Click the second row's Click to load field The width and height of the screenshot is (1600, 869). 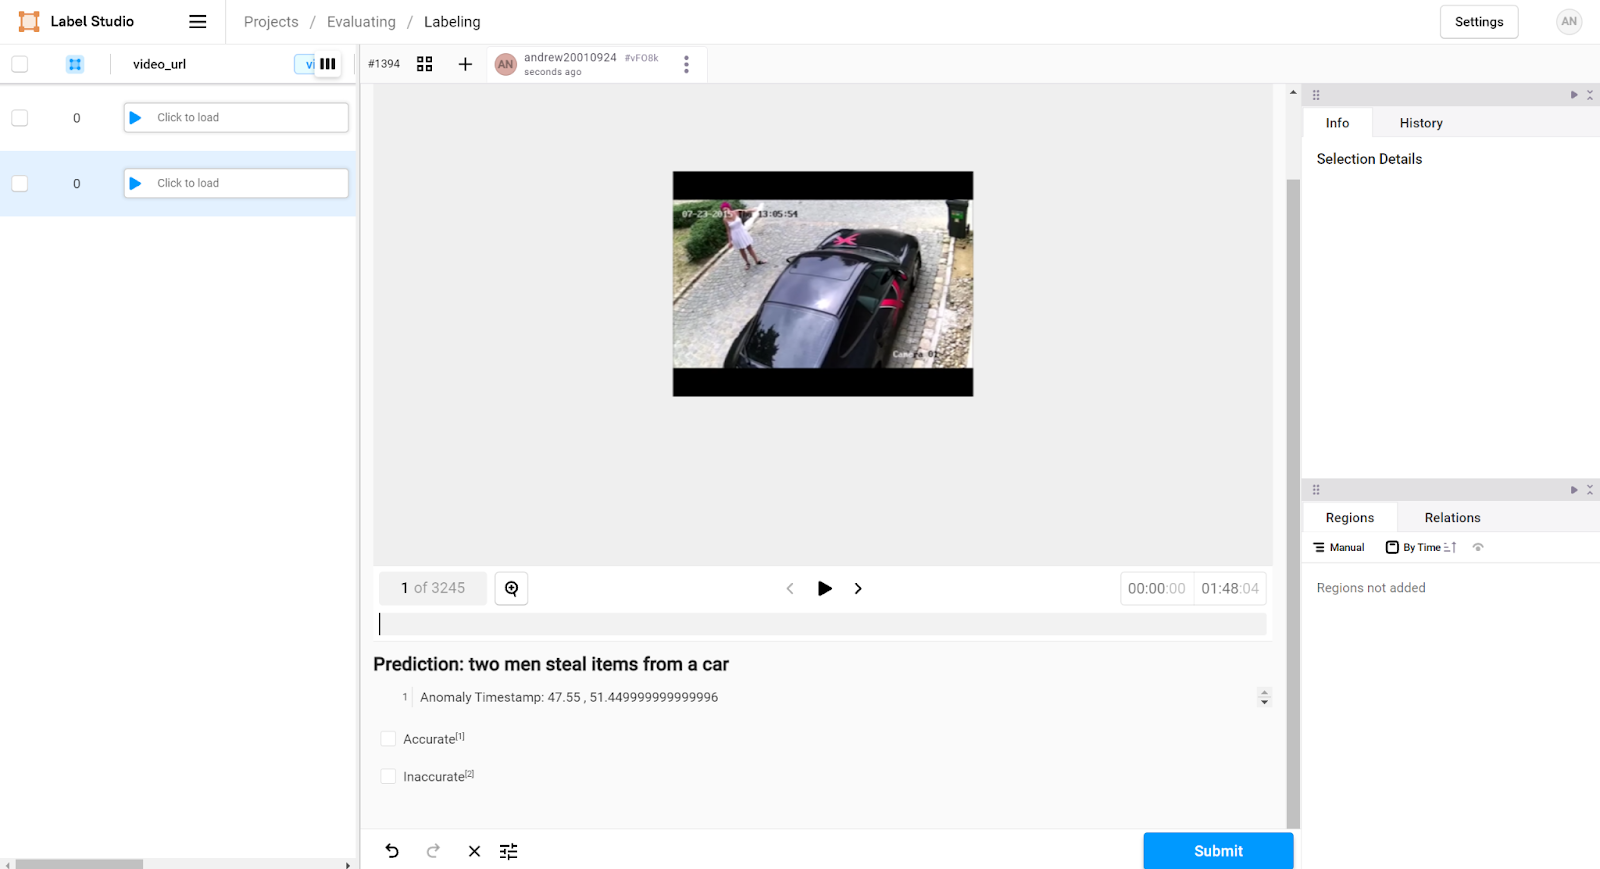236,183
